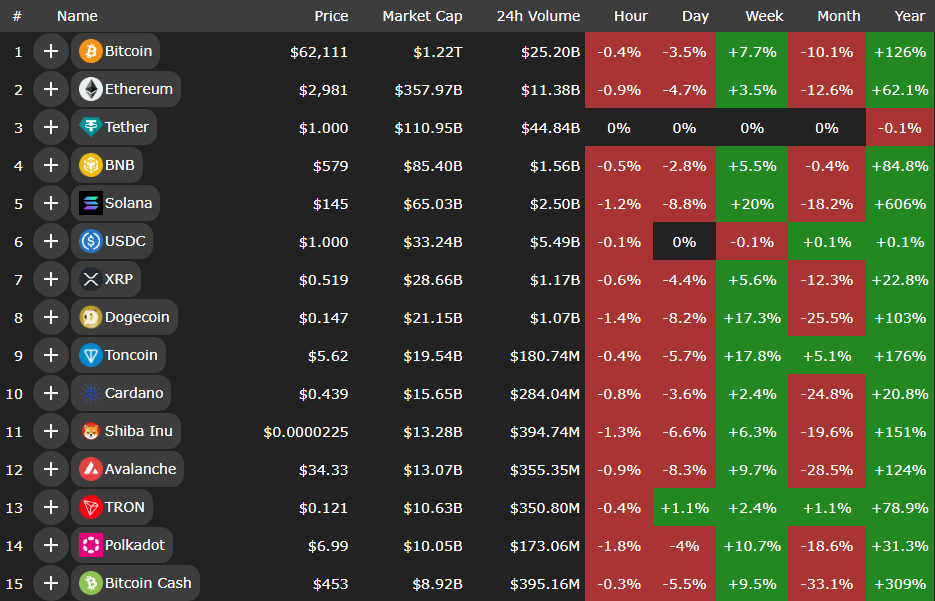Sort by 24h Volume column header
This screenshot has width=935, height=601.
click(537, 16)
